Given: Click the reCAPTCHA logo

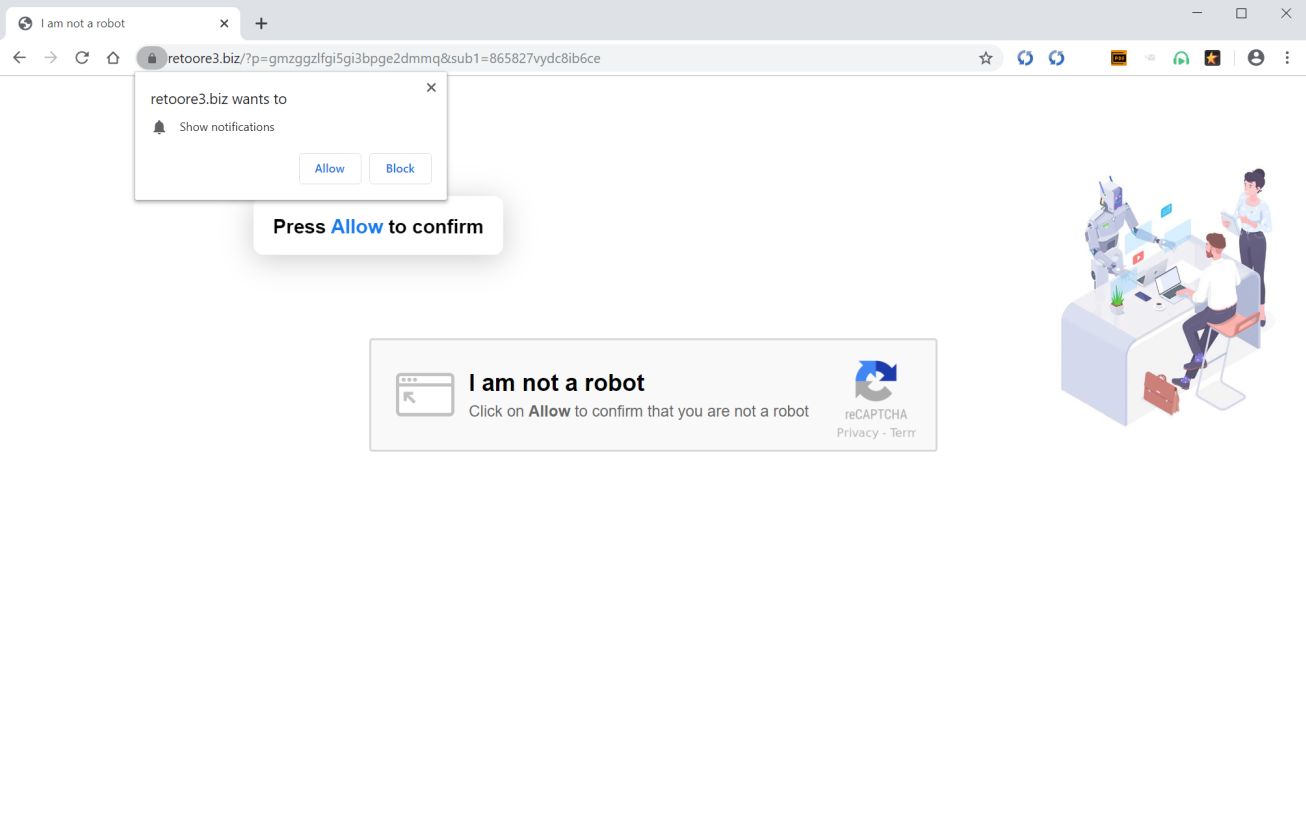Looking at the screenshot, I should (x=876, y=381).
